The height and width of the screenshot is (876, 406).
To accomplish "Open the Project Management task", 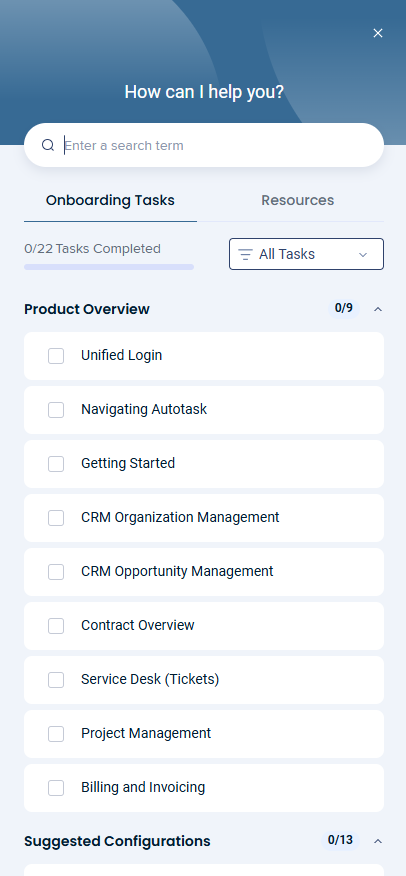I will click(x=204, y=734).
